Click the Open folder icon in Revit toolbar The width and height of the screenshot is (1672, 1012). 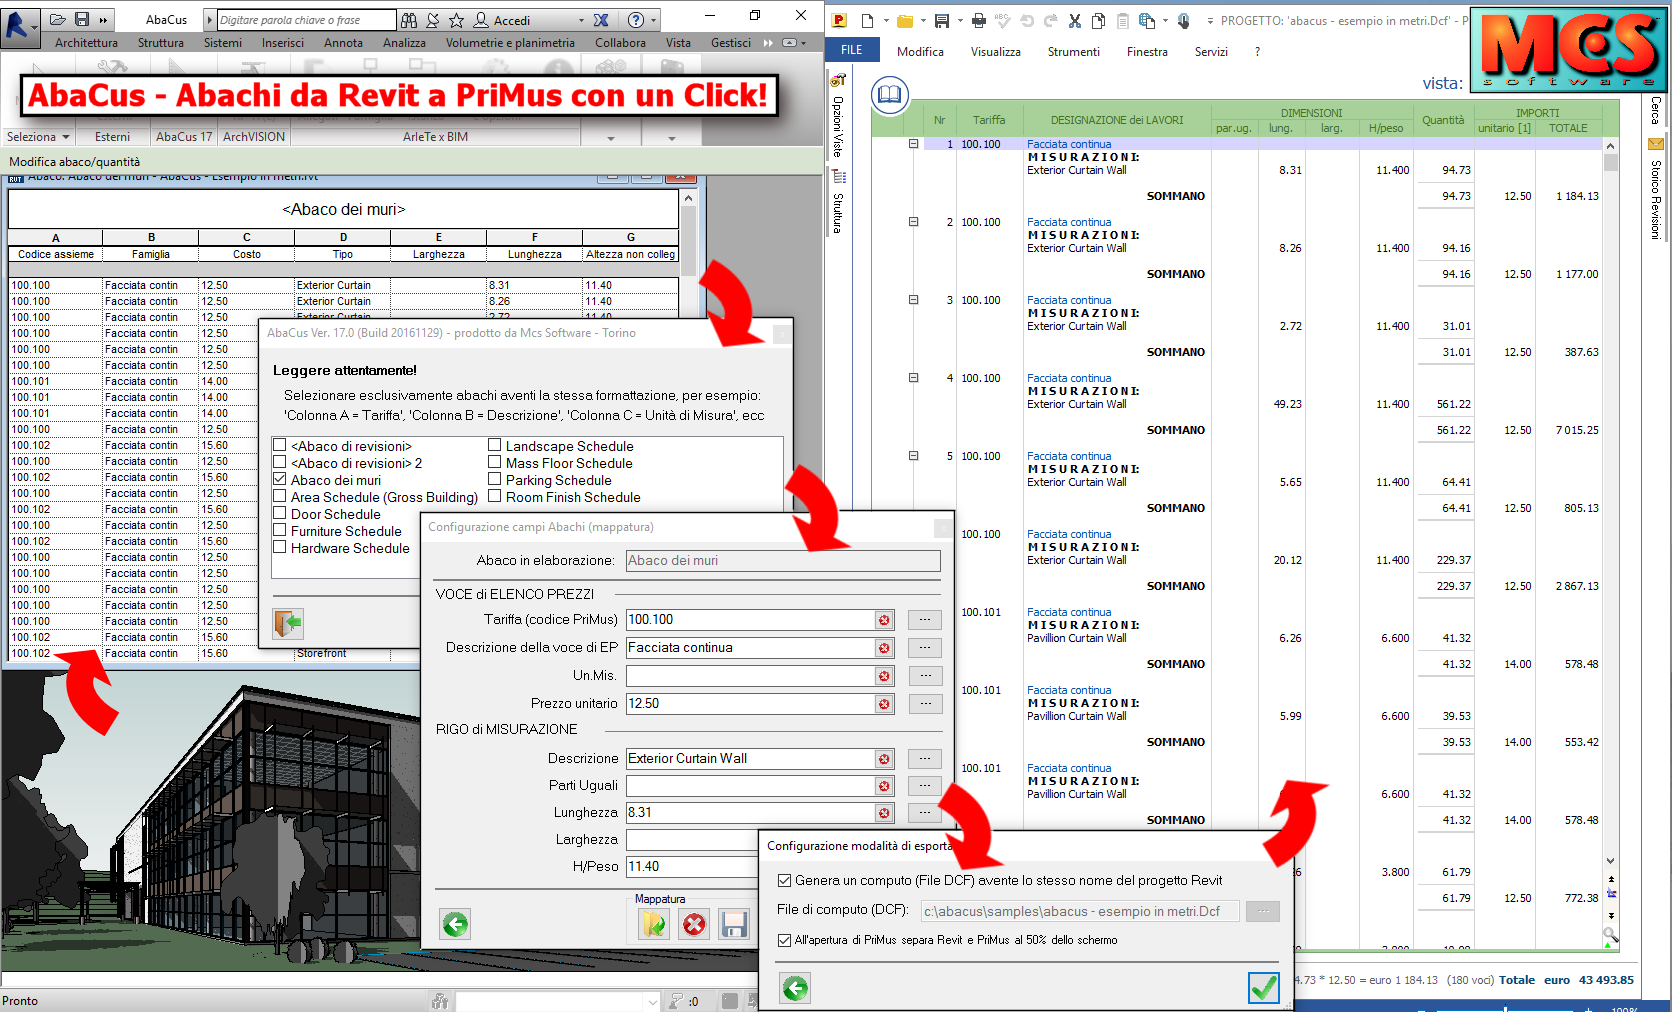click(57, 20)
